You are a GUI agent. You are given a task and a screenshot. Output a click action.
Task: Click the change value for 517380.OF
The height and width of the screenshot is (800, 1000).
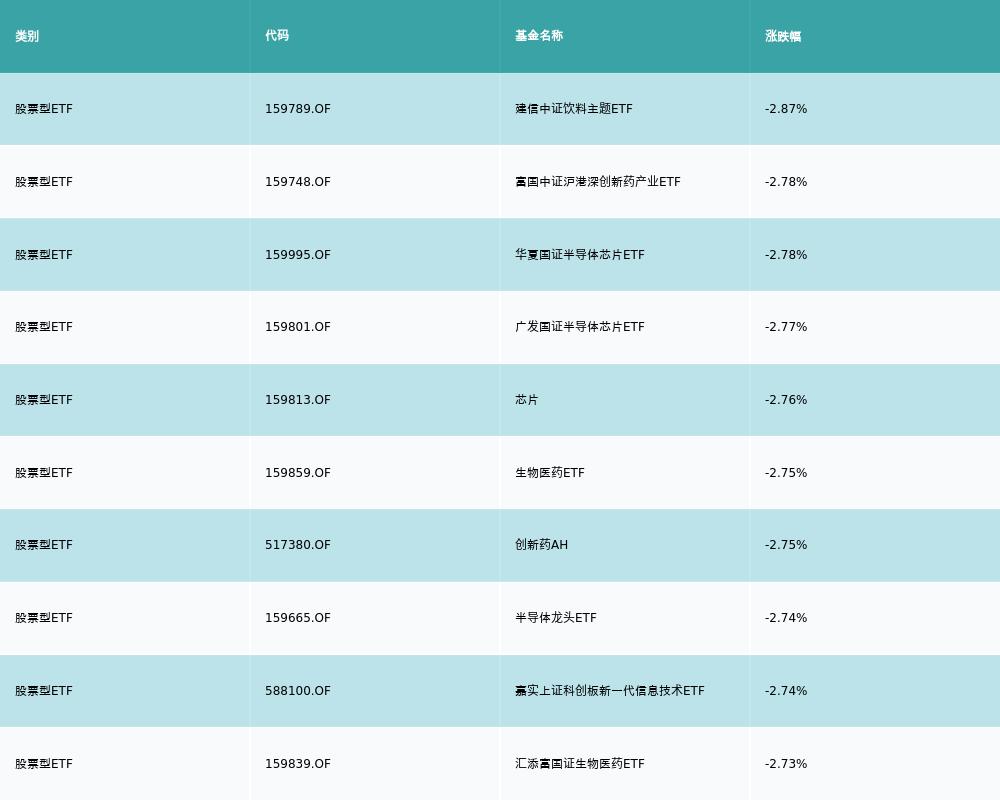[786, 545]
